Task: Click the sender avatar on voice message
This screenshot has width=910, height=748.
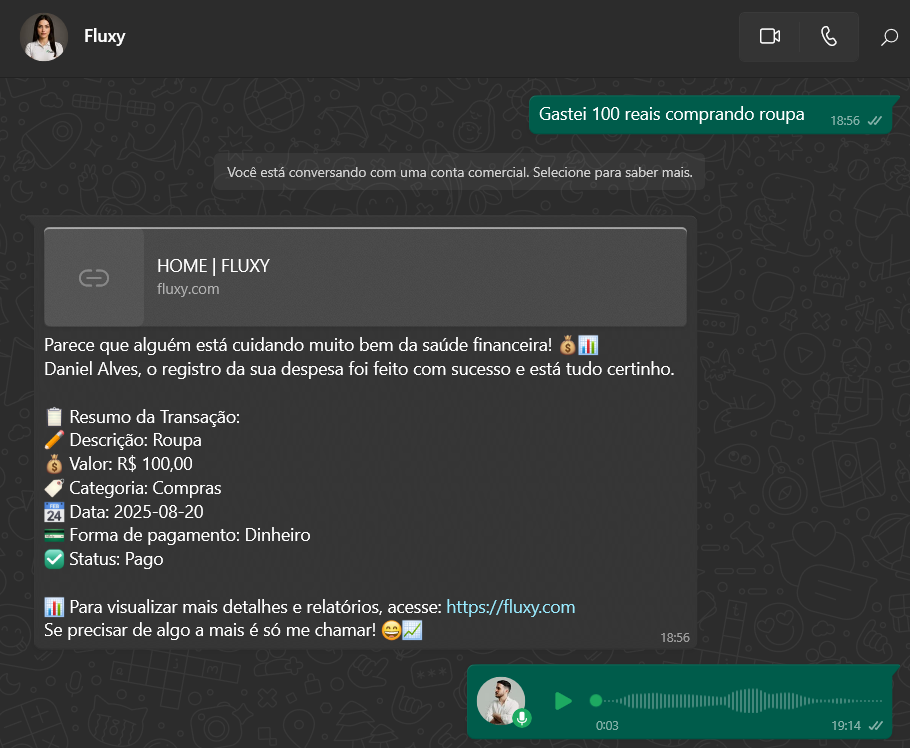Action: [x=500, y=700]
